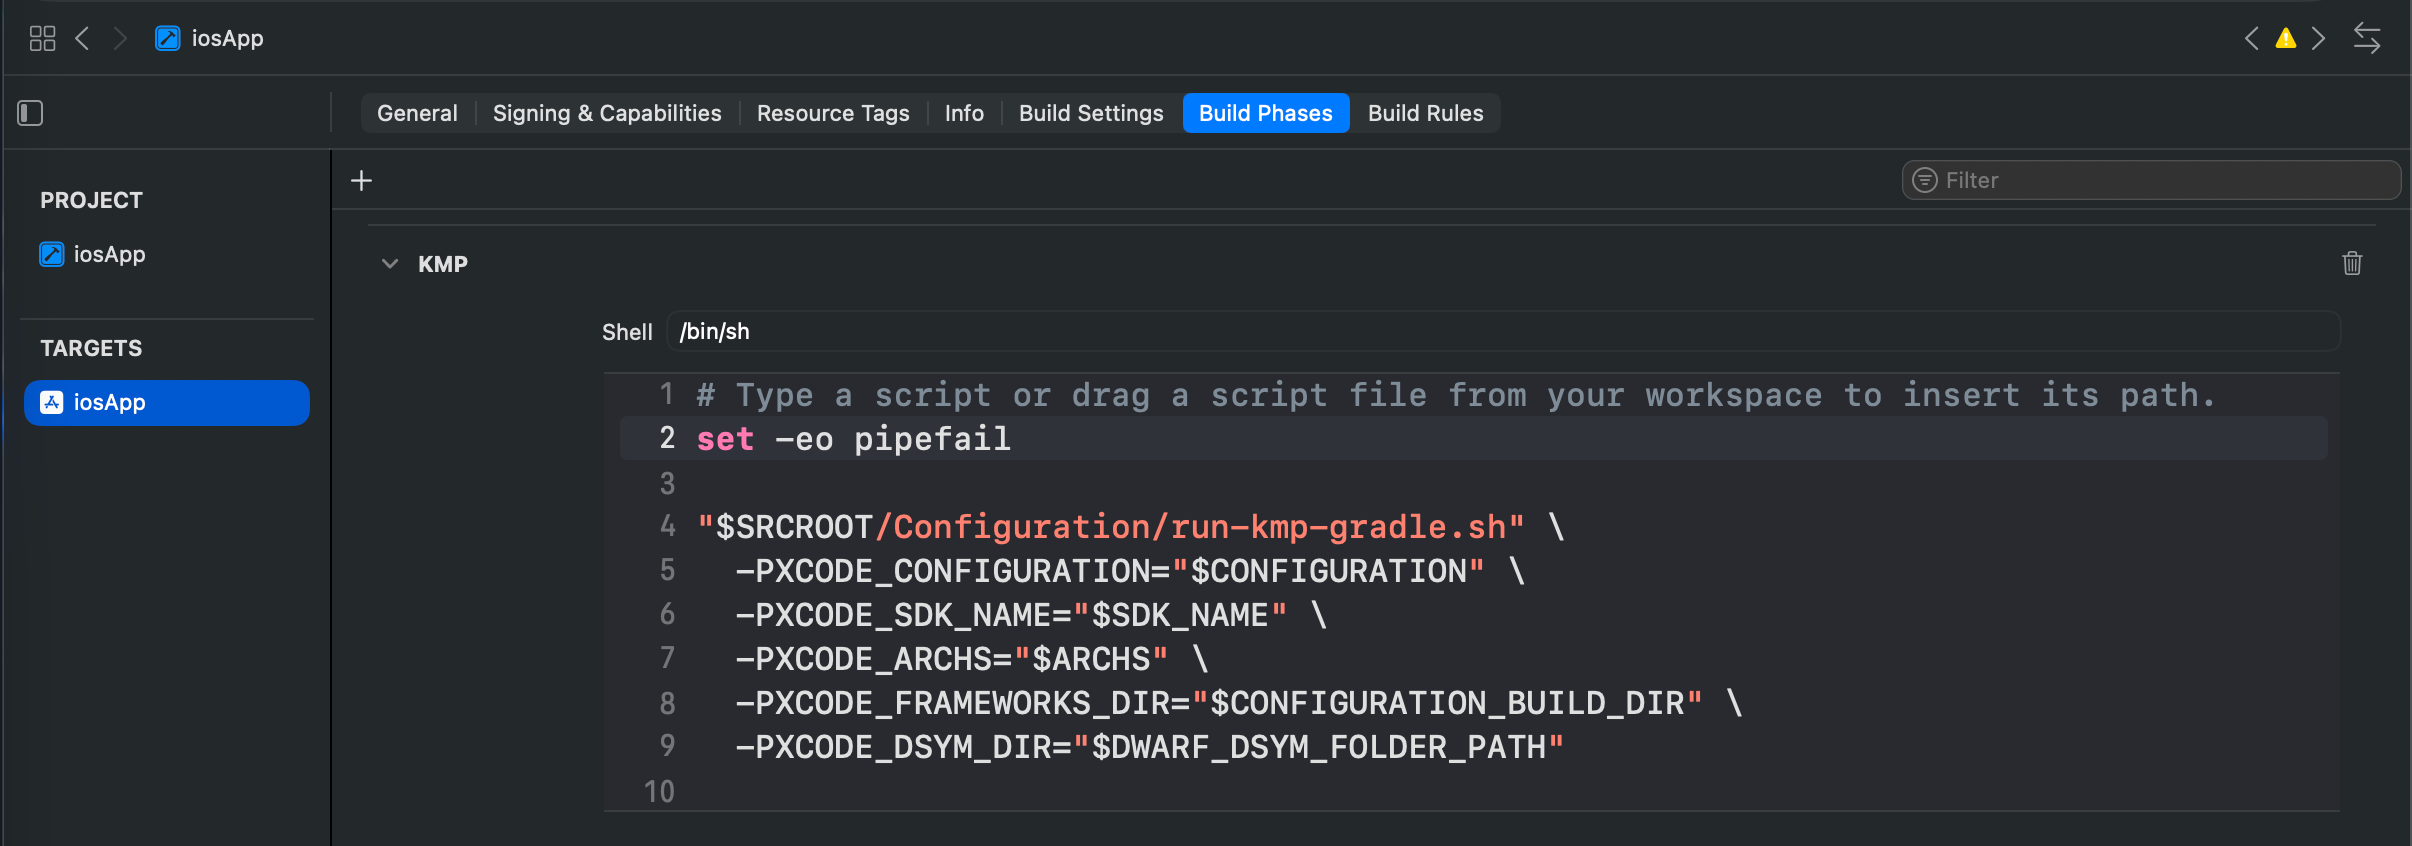Click line number 10 in script editor
The image size is (2412, 846).
point(659,791)
